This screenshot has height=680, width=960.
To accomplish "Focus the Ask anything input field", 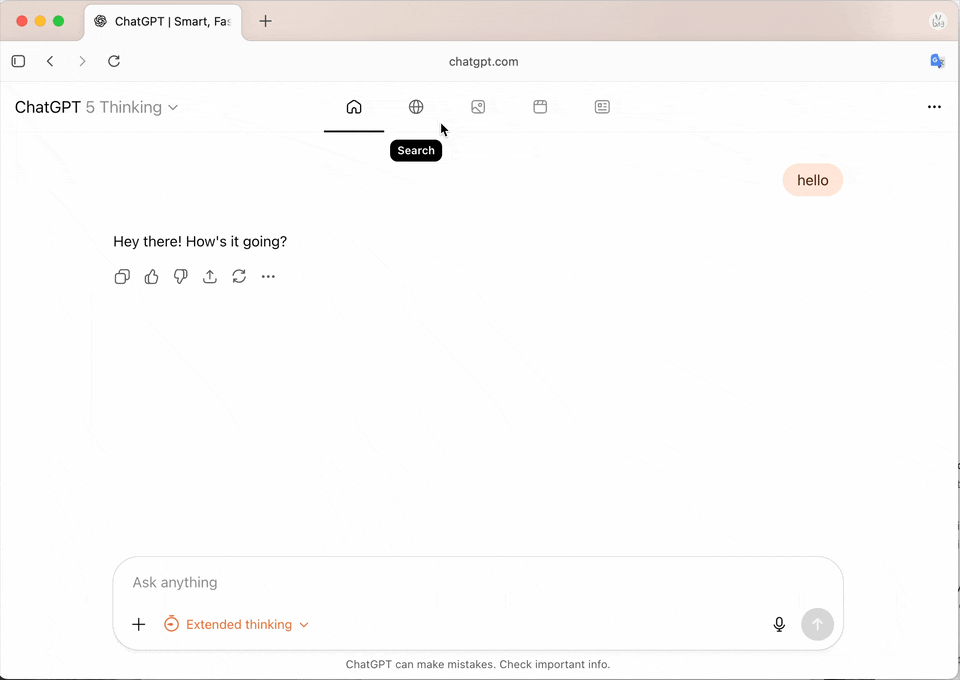I will tap(450, 582).
